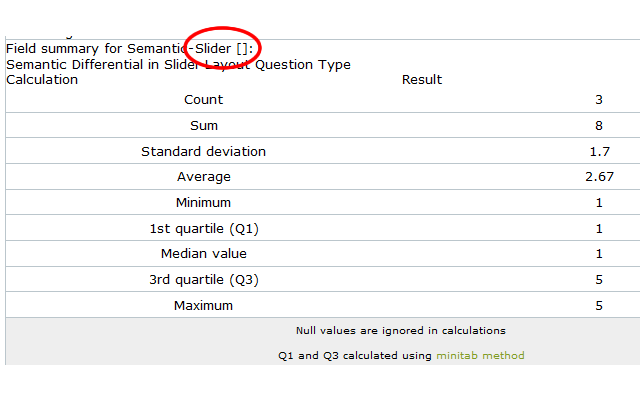This screenshot has width=640, height=400.
Task: Select the Minimum row label
Action: coord(204,202)
